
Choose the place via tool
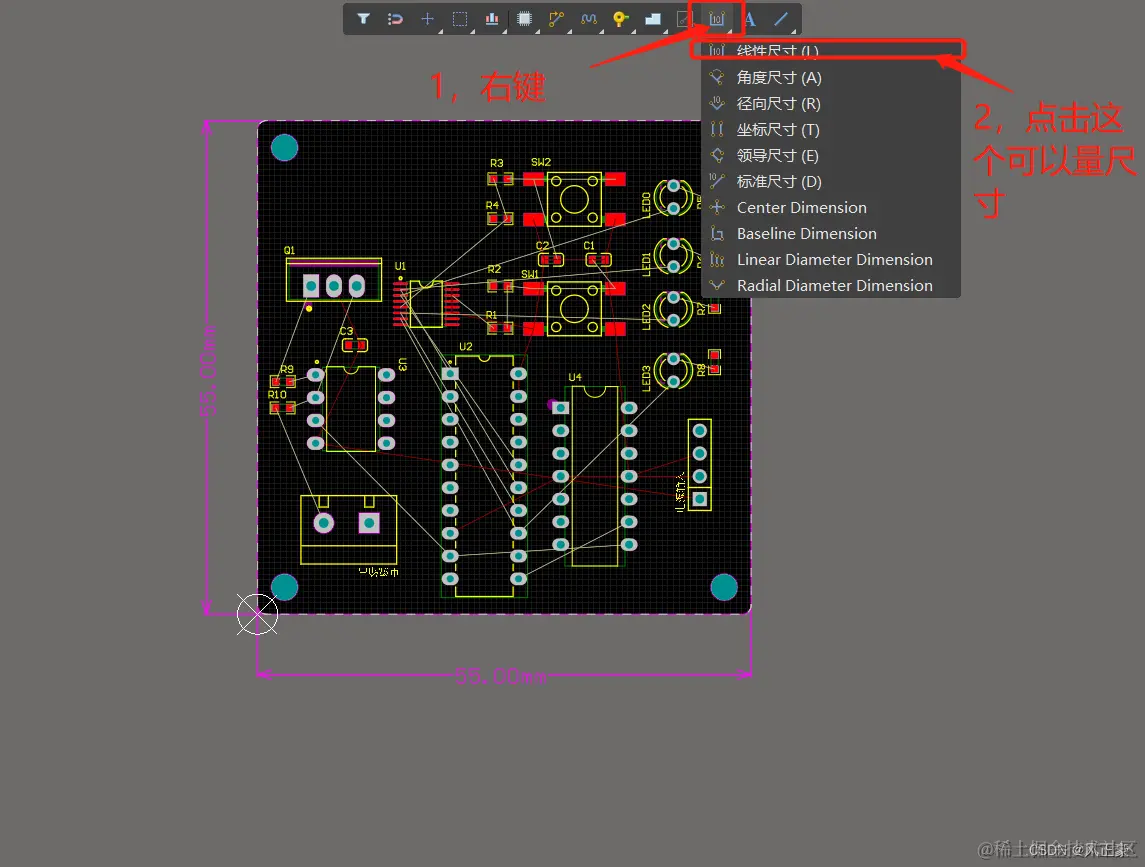pyautogui.click(x=621, y=19)
